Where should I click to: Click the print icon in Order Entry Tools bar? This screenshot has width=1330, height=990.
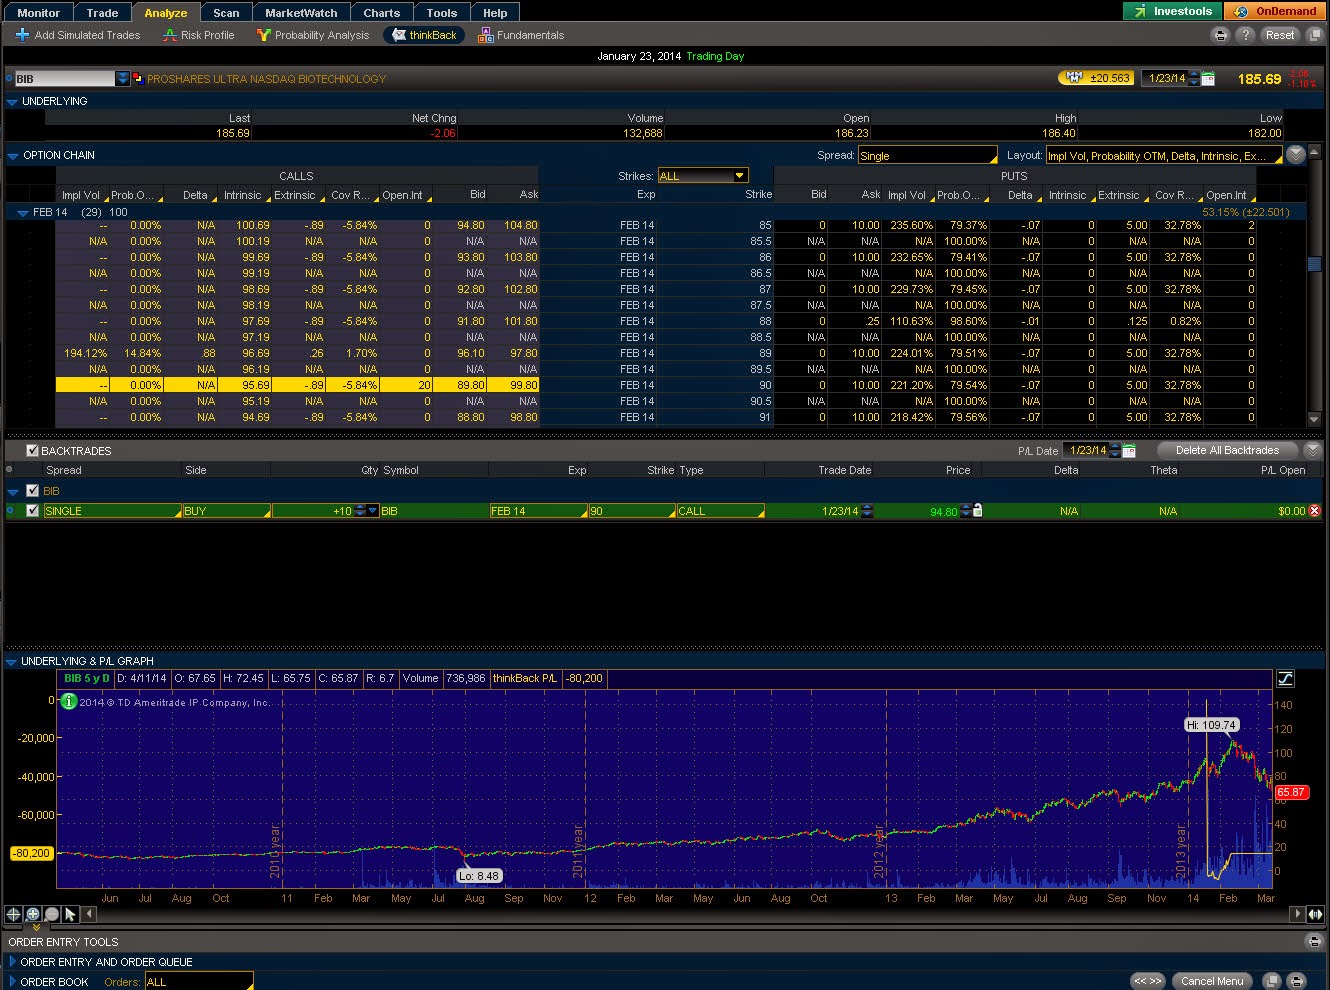[1314, 942]
